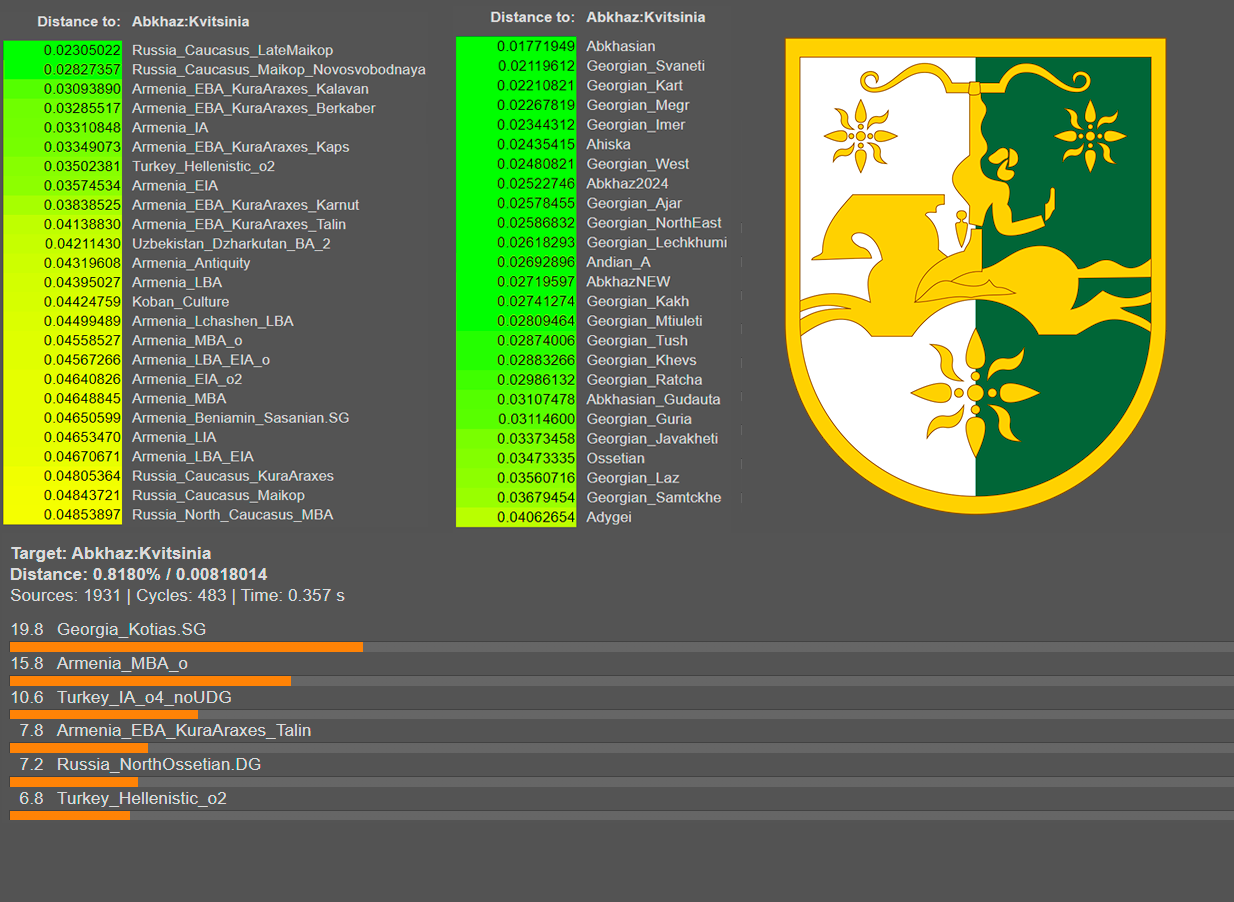Select the Ossetian population row
Image resolution: width=1234 pixels, height=902 pixels.
[615, 459]
